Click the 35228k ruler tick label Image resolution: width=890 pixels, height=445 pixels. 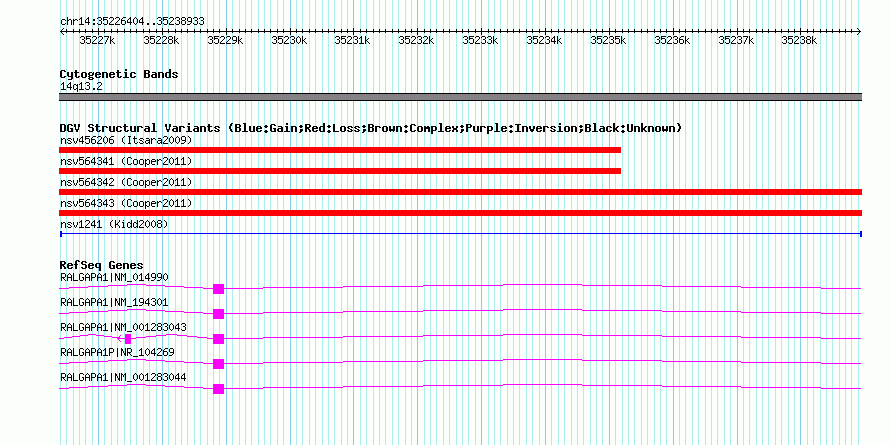161,40
